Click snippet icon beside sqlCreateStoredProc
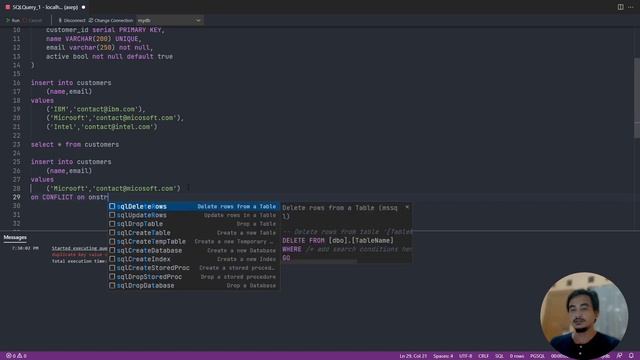This screenshot has width=640, height=360. 112,268
